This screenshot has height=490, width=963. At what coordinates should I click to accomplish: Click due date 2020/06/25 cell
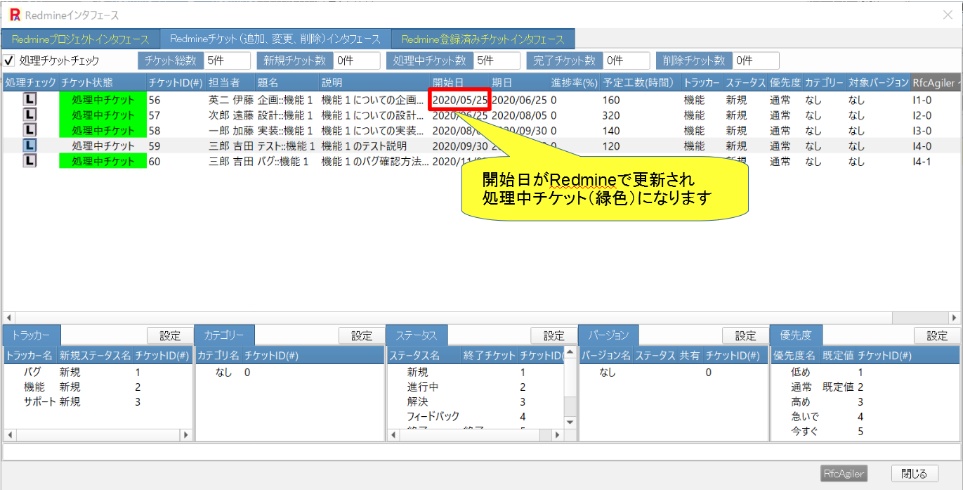(520, 99)
